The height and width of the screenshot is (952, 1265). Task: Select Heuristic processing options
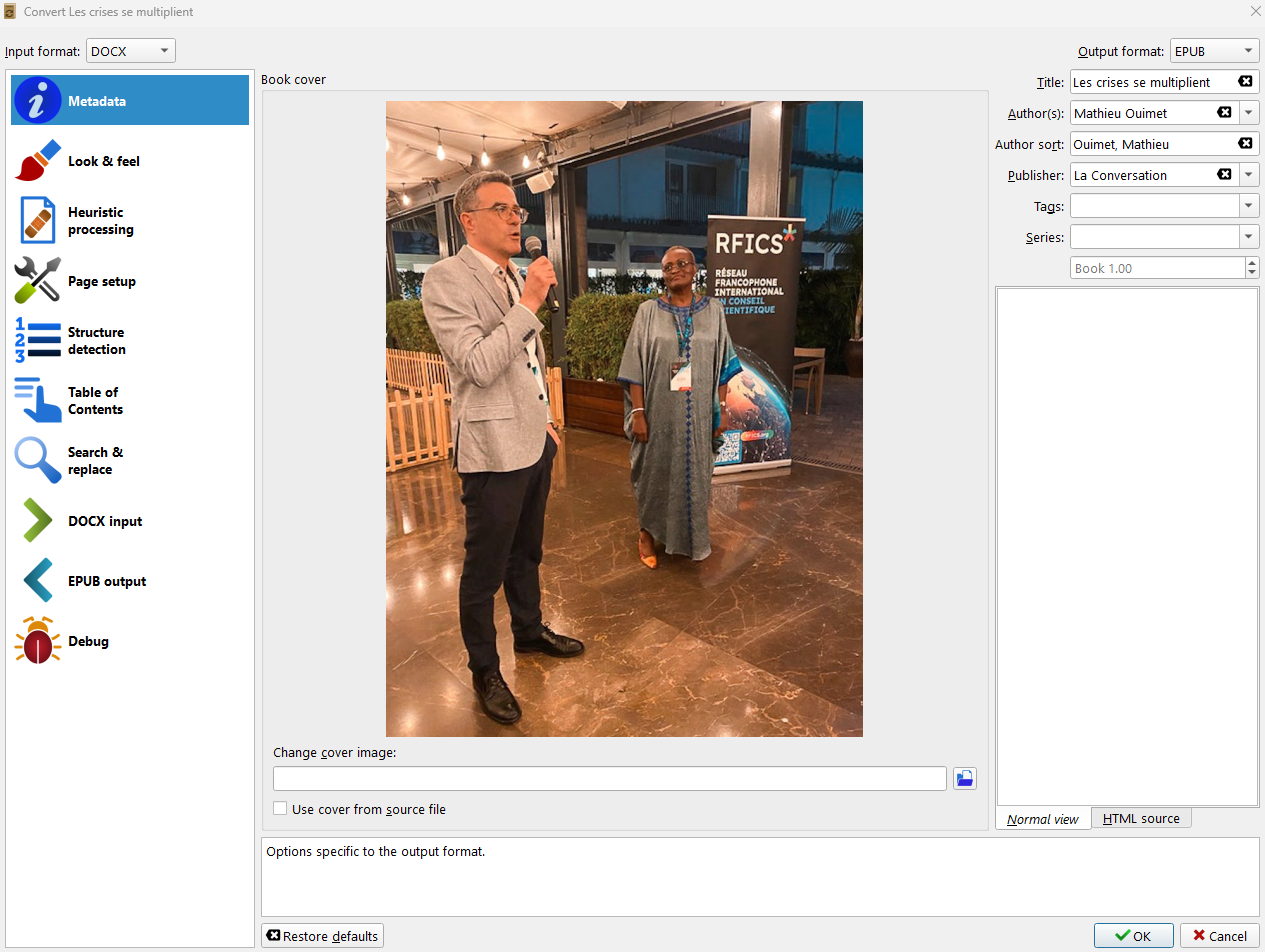coord(129,220)
